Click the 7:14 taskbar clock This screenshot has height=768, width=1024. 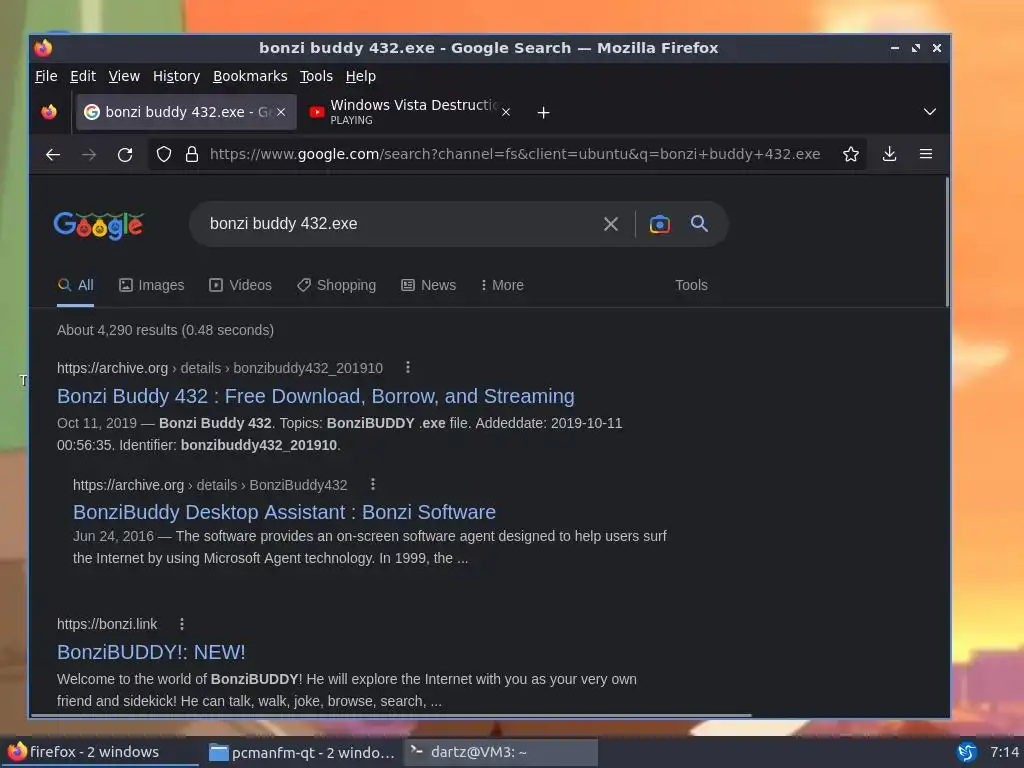1004,752
